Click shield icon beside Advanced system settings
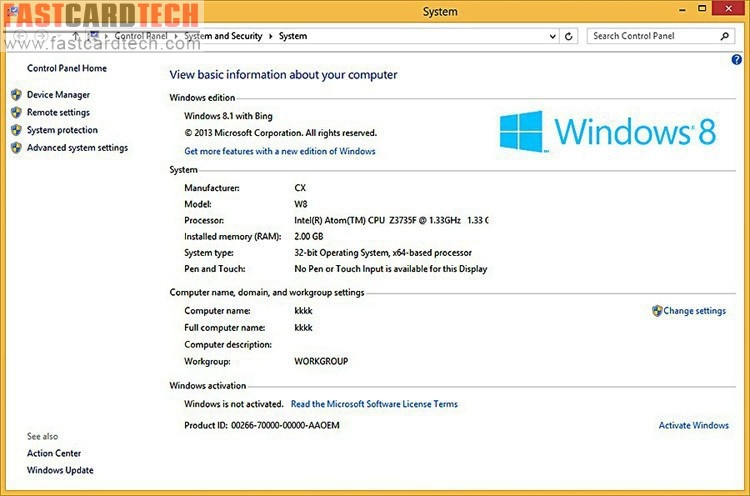The image size is (750, 496). click(16, 148)
